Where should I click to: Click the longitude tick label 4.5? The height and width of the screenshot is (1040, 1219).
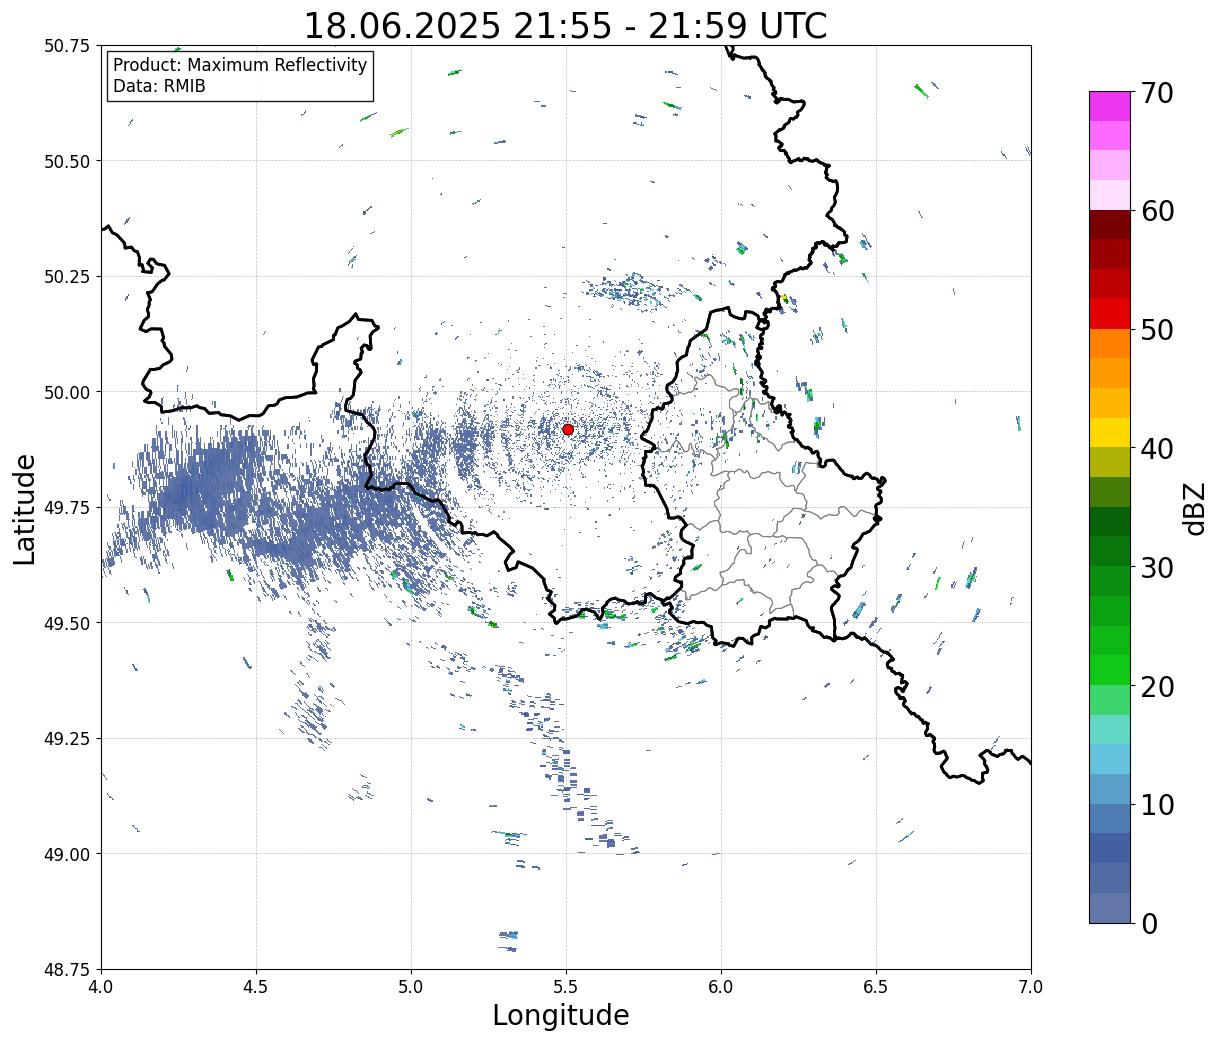(256, 987)
